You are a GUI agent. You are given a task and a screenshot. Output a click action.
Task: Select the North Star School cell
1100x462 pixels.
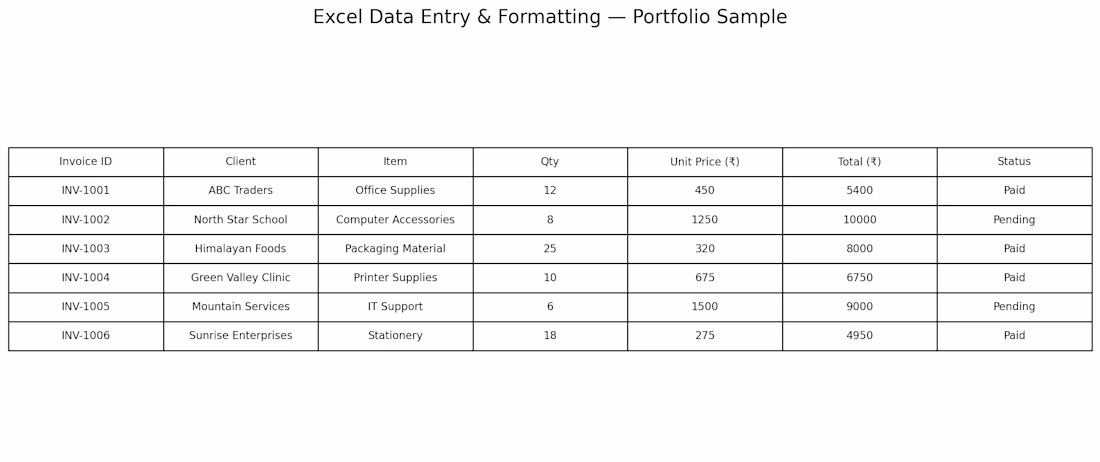tap(241, 220)
